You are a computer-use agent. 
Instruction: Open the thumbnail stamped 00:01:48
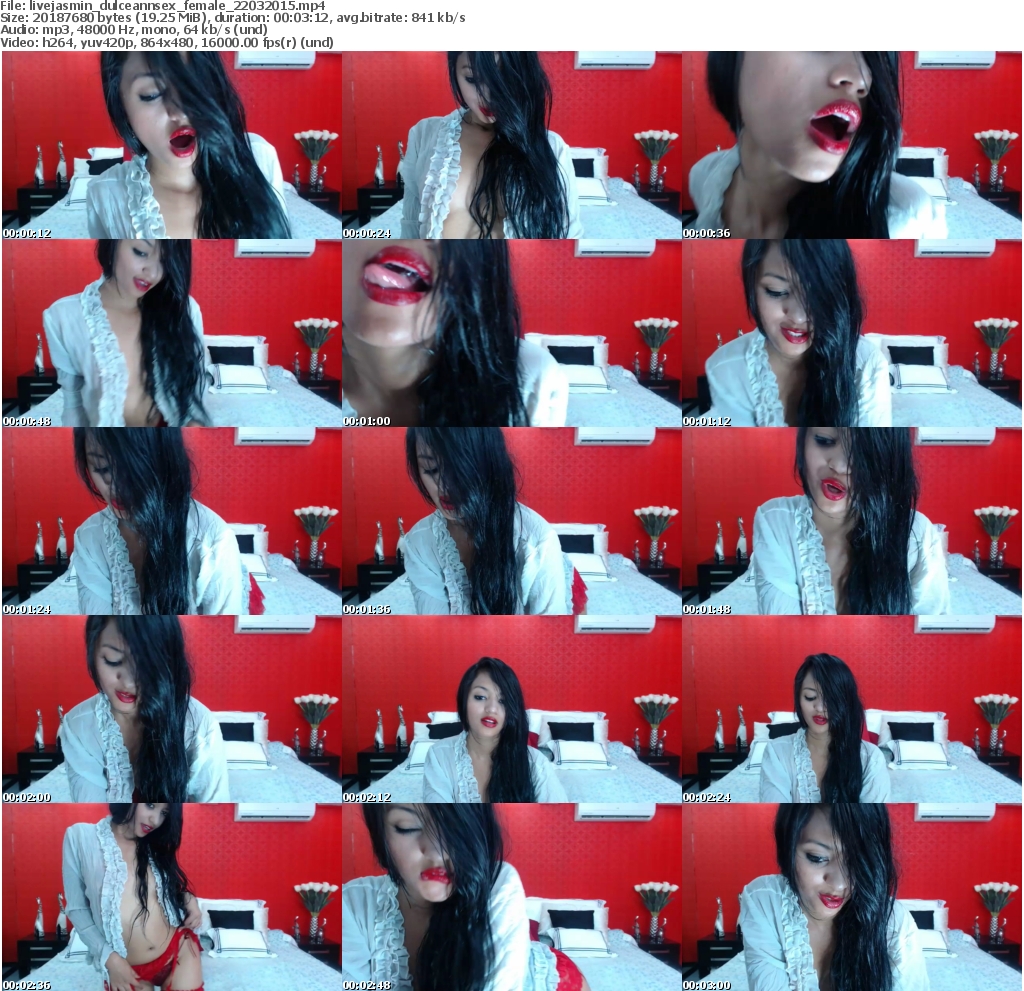852,521
